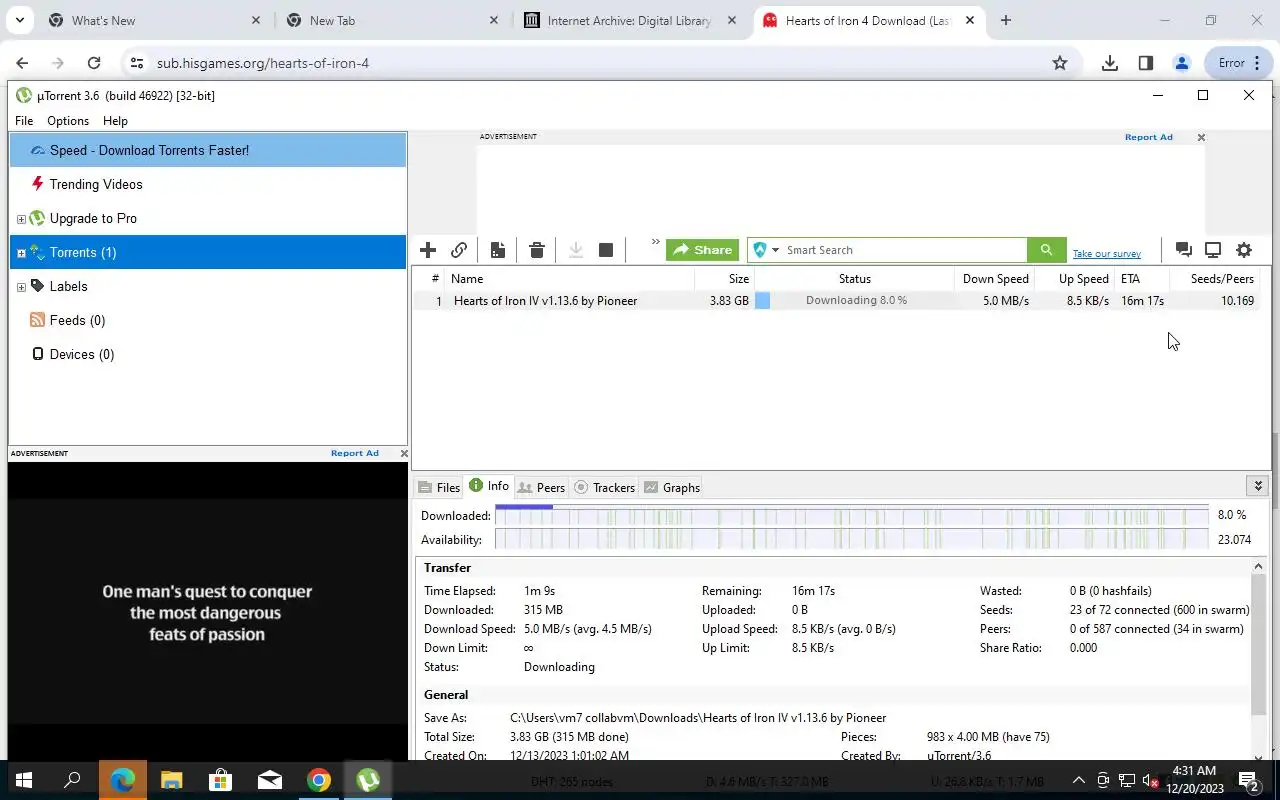Viewport: 1280px width, 800px height.
Task: Open remote monitor icon in toolbar
Action: tap(1213, 250)
